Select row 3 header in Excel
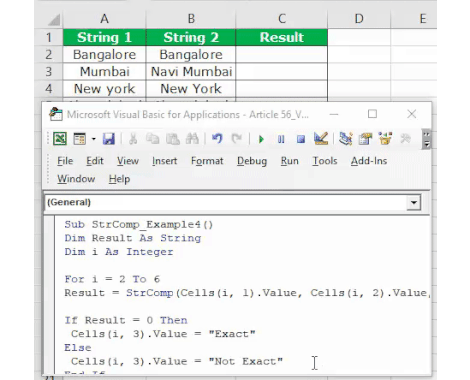The height and width of the screenshot is (380, 470). (49, 71)
